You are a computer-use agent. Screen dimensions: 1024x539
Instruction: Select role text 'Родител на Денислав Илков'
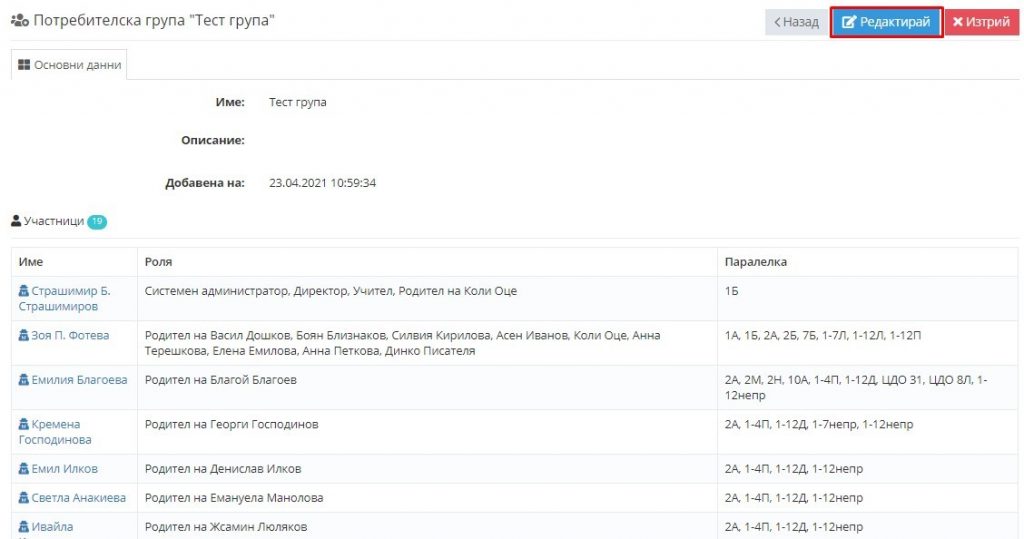click(223, 468)
